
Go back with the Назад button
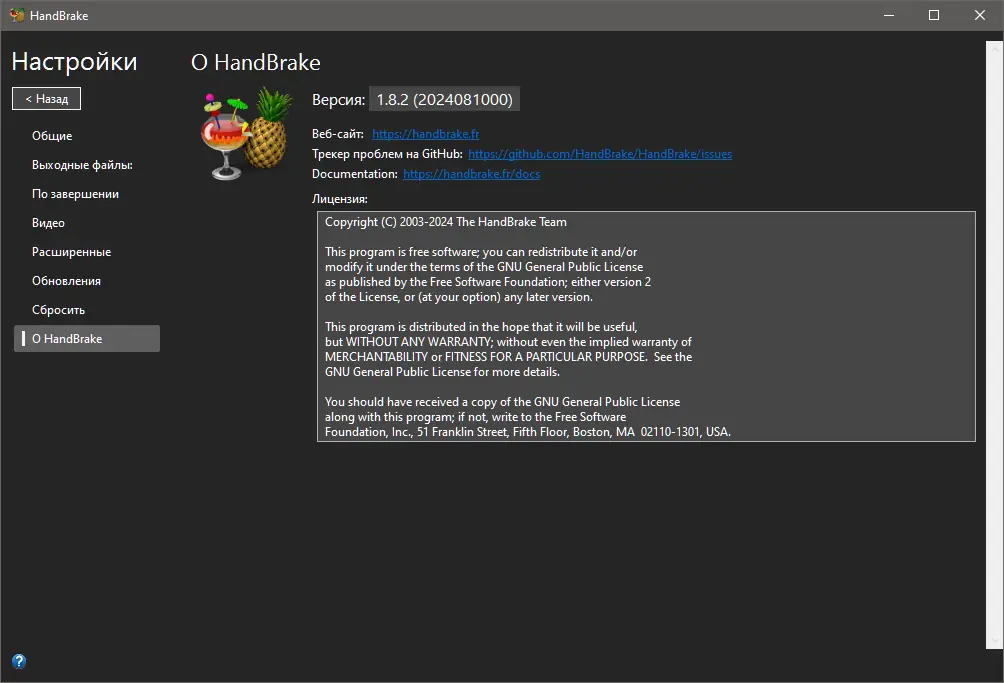(47, 99)
